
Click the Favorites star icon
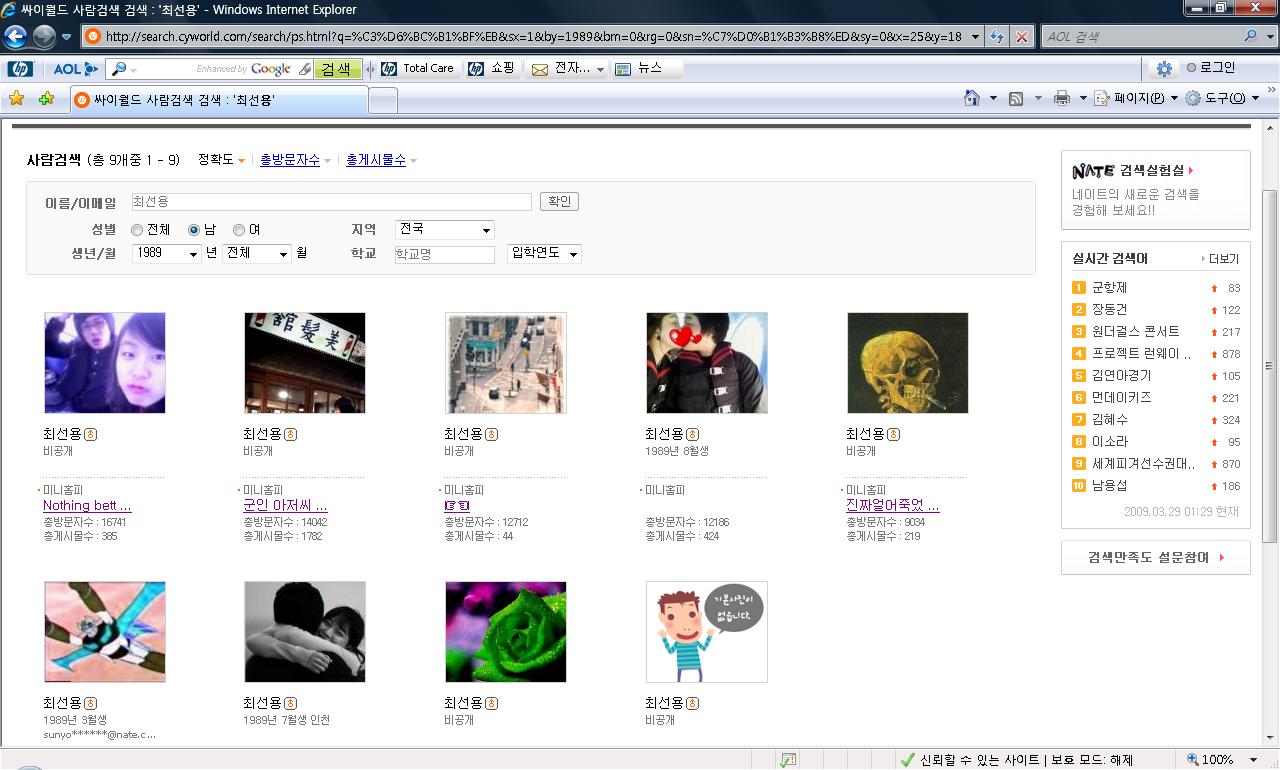click(16, 98)
